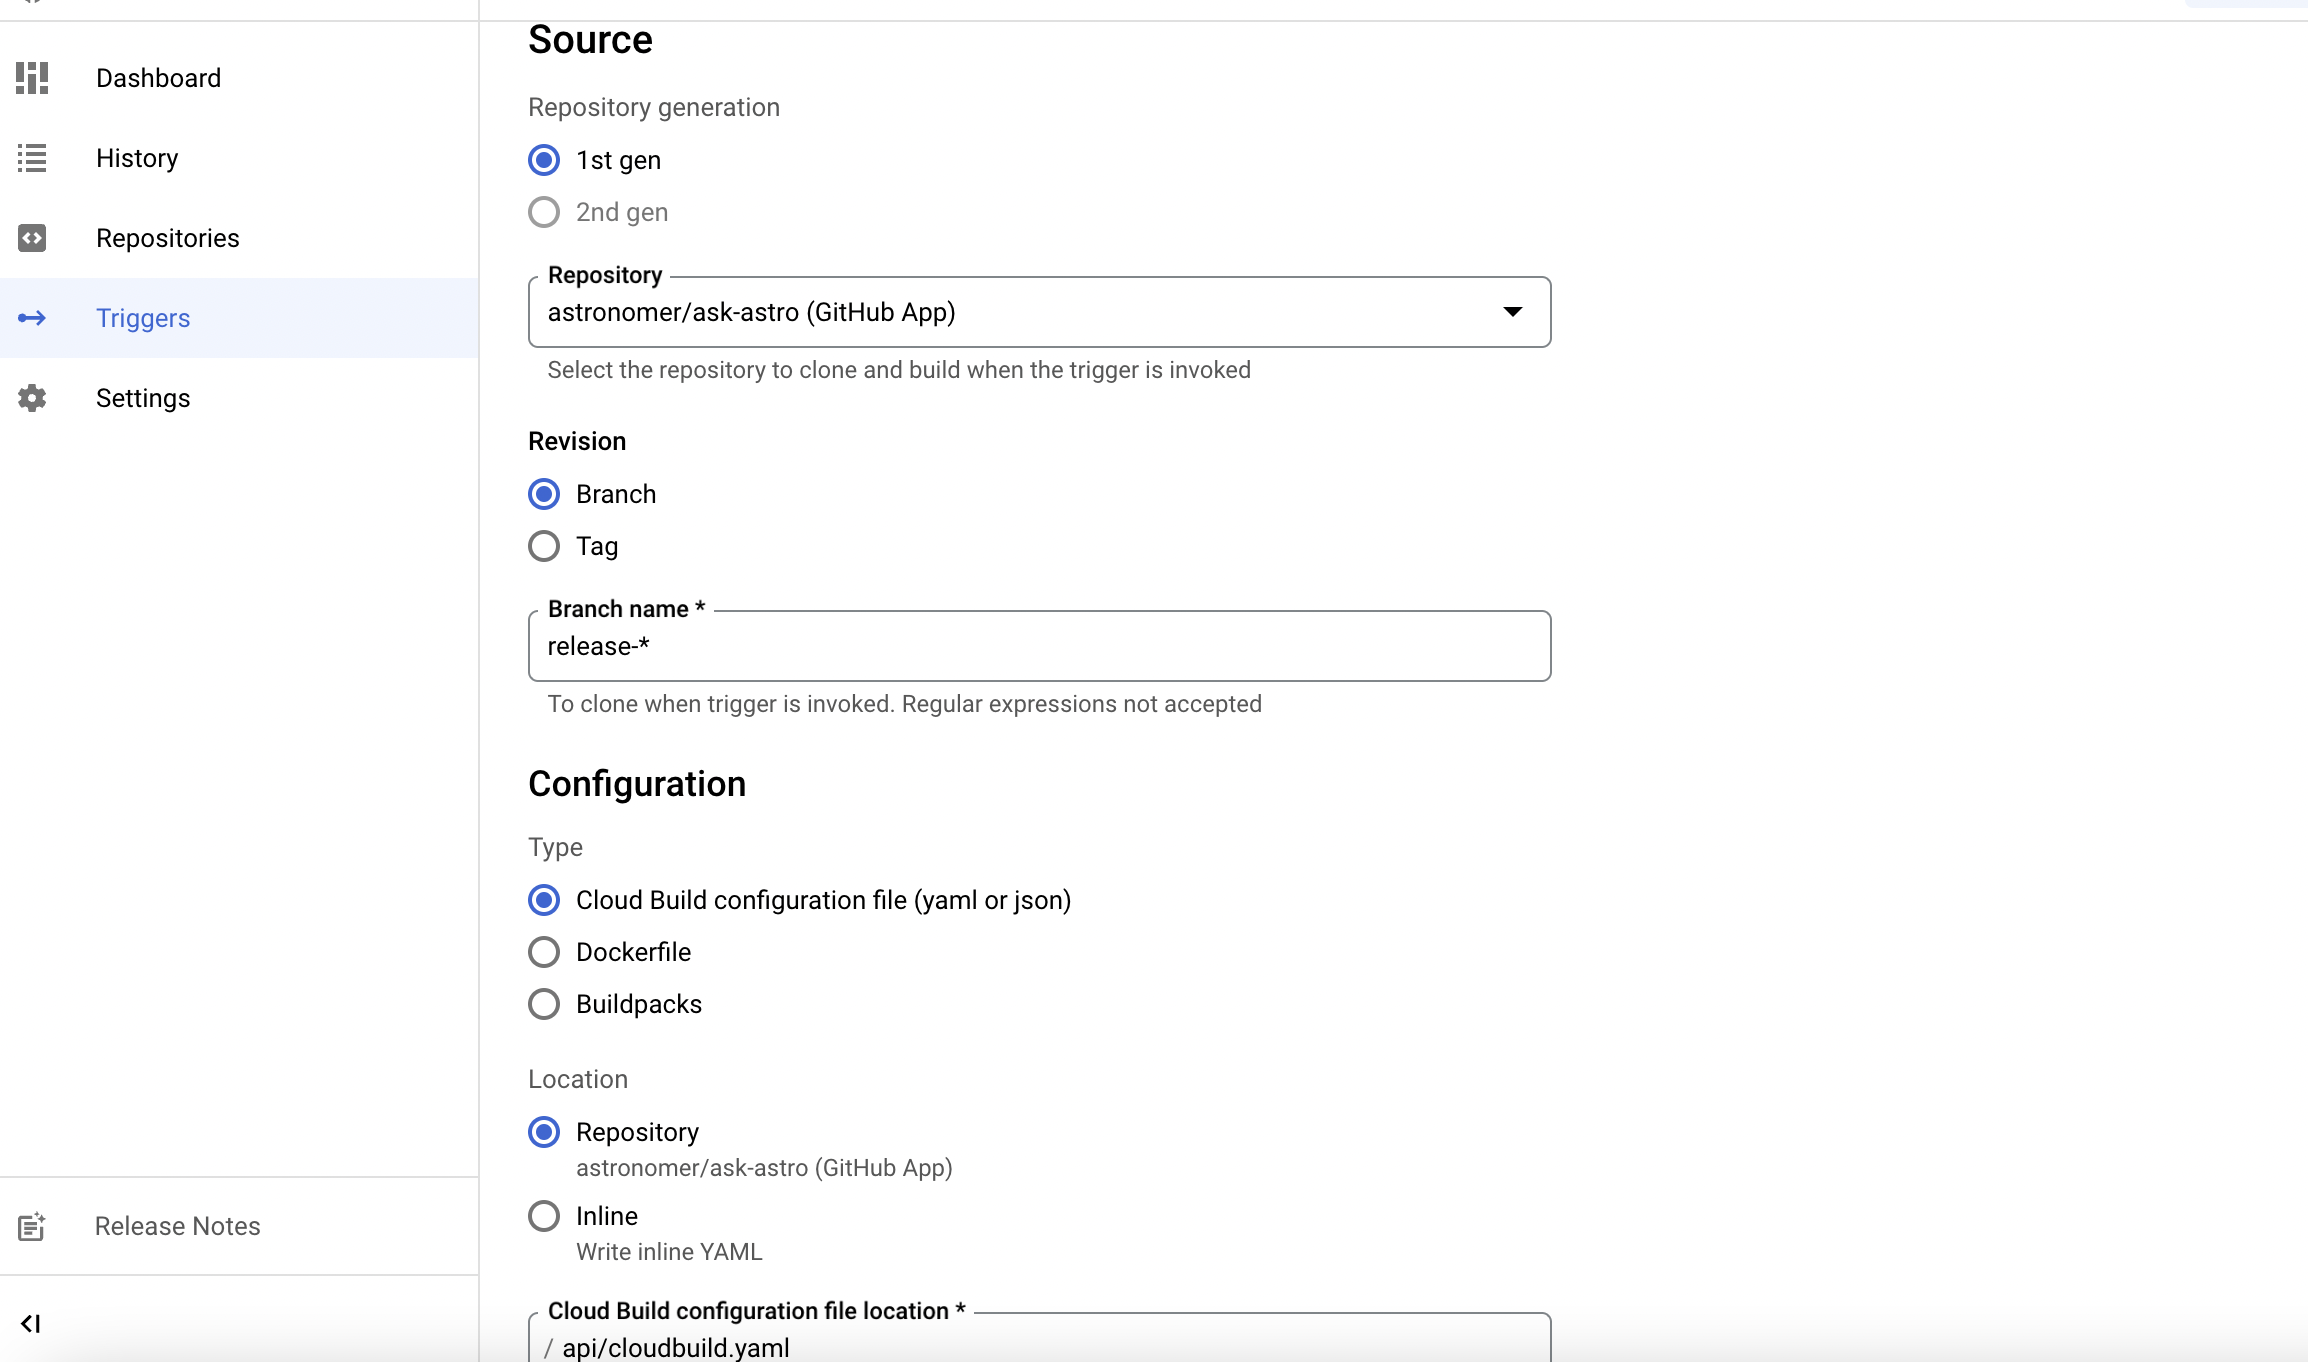Select Cloud Build configuration file type

click(x=546, y=900)
